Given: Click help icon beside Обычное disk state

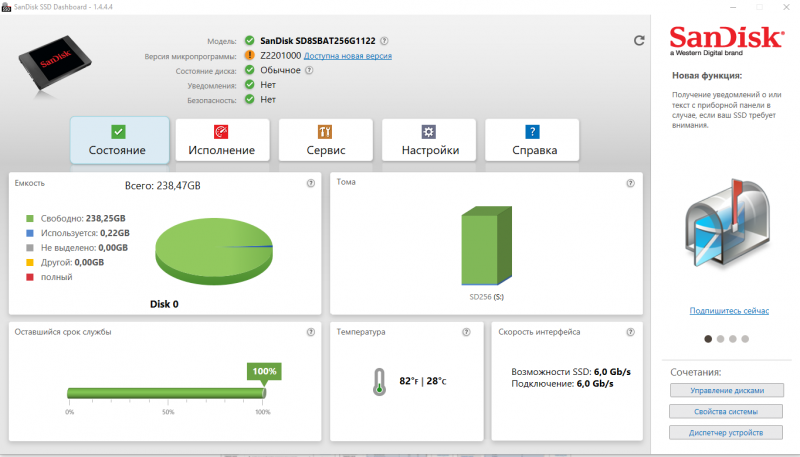Looking at the screenshot, I should (x=309, y=70).
